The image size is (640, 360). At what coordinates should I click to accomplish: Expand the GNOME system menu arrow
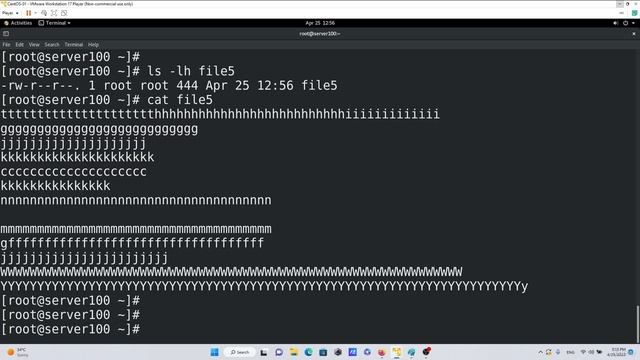[x=633, y=23]
